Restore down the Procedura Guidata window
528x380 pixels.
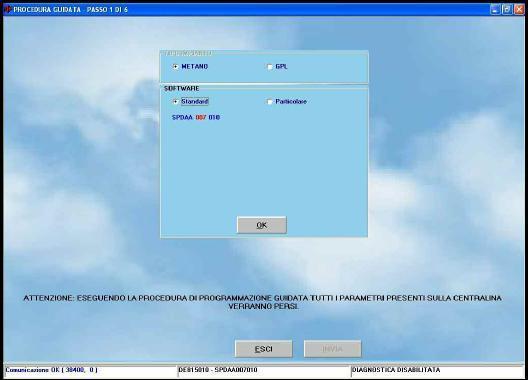click(x=507, y=9)
